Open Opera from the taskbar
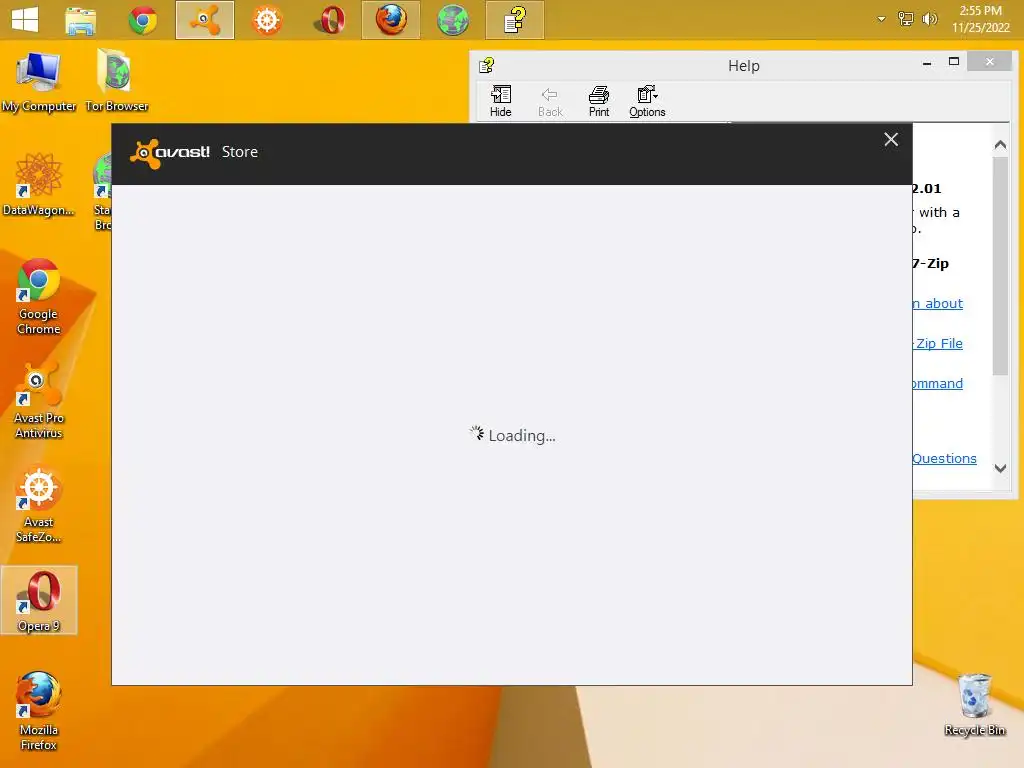This screenshot has height=768, width=1024. click(x=329, y=20)
